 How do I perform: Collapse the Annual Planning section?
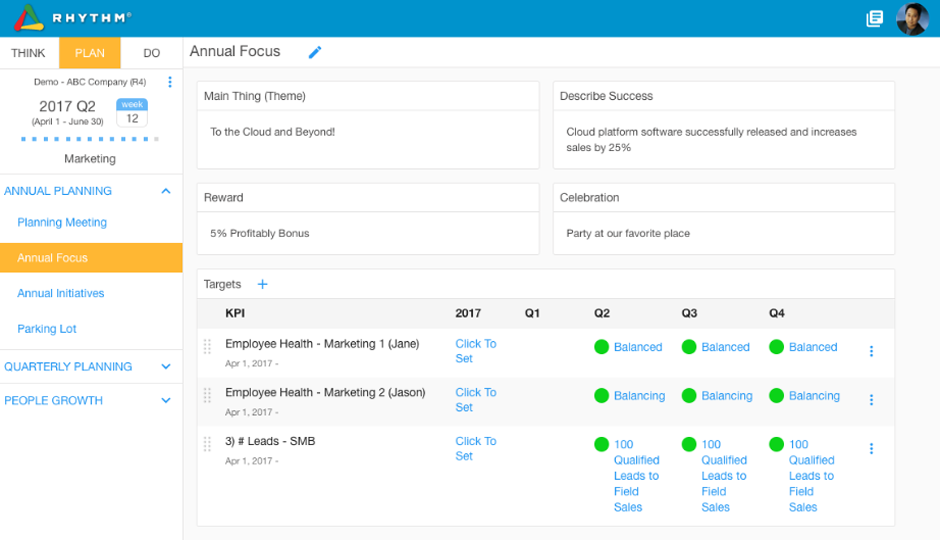(x=166, y=191)
